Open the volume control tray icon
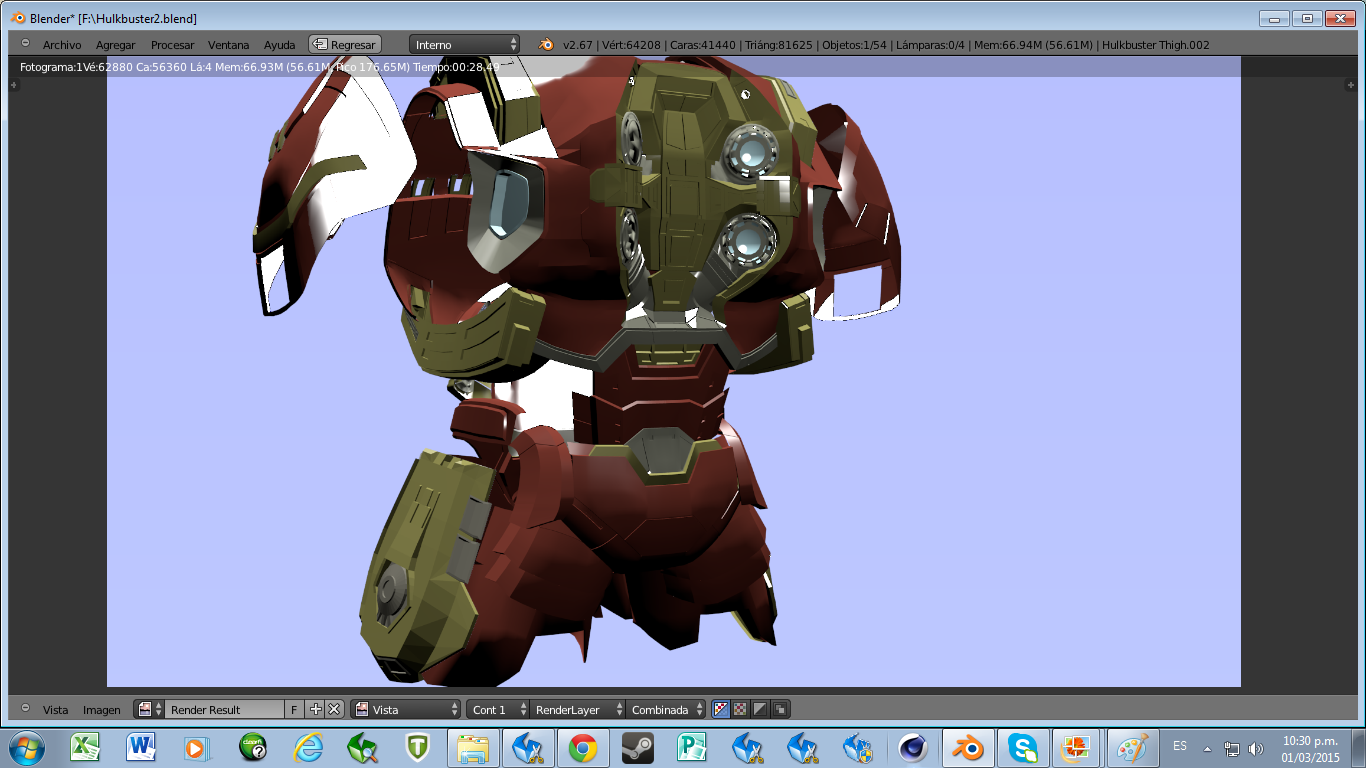This screenshot has width=1366, height=768. point(1256,748)
